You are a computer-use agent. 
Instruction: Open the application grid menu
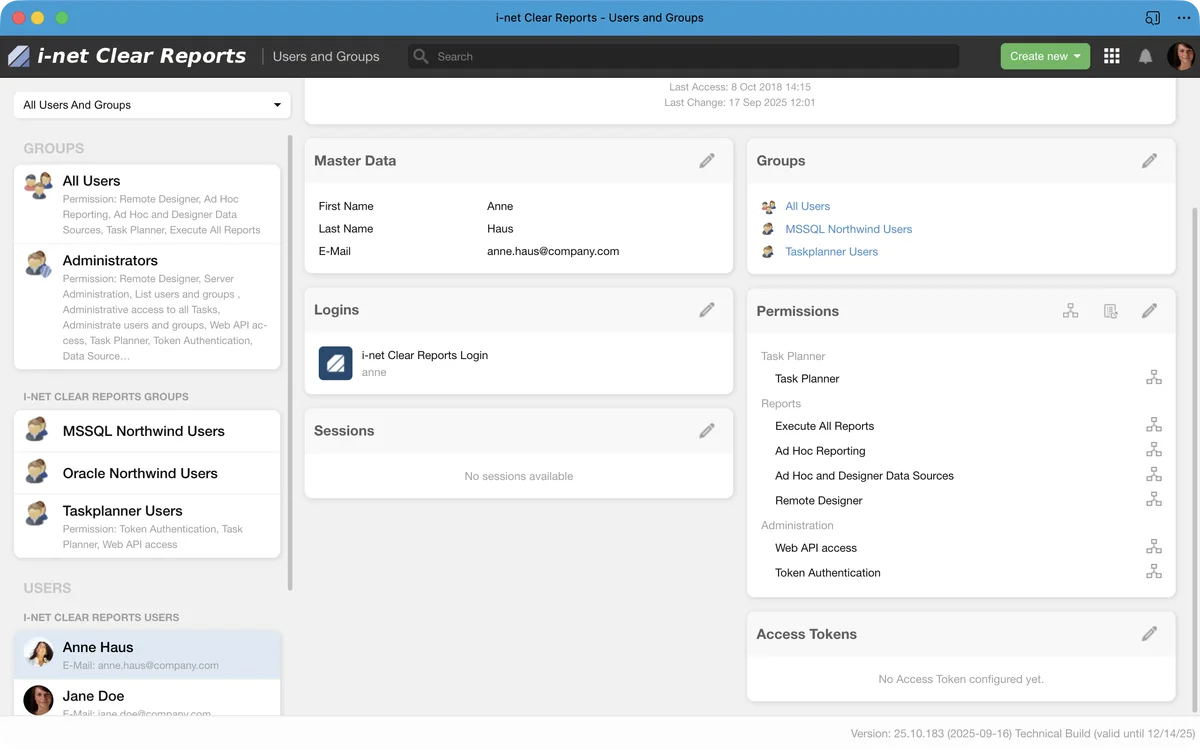[x=1111, y=57]
